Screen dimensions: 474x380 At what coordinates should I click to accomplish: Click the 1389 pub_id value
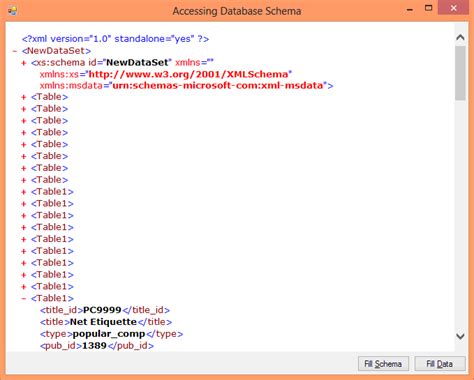(x=94, y=346)
